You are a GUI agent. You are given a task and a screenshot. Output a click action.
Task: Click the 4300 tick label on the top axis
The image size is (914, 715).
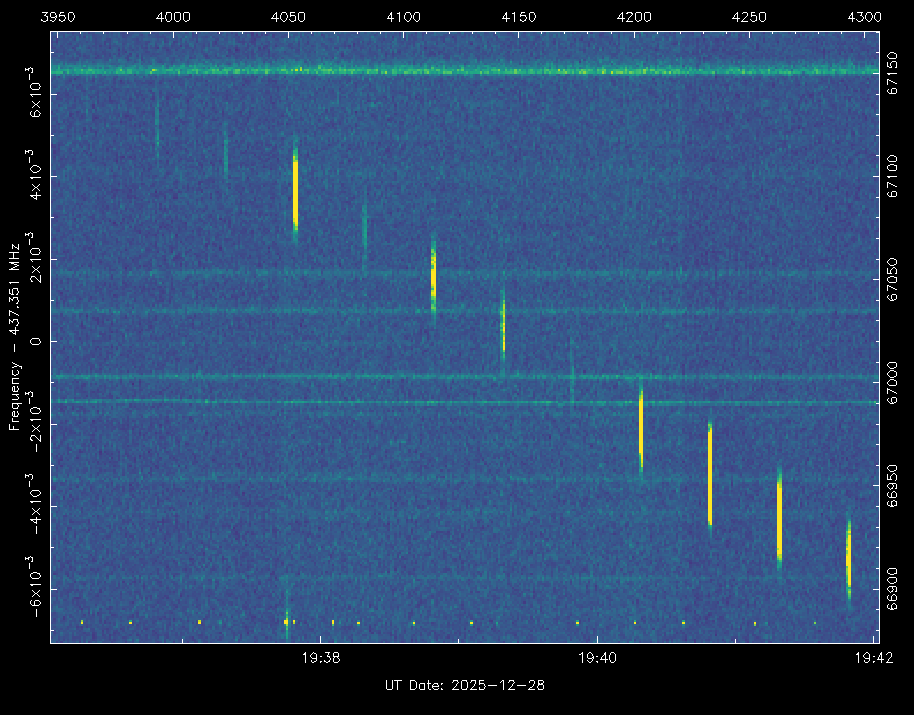tap(864, 18)
